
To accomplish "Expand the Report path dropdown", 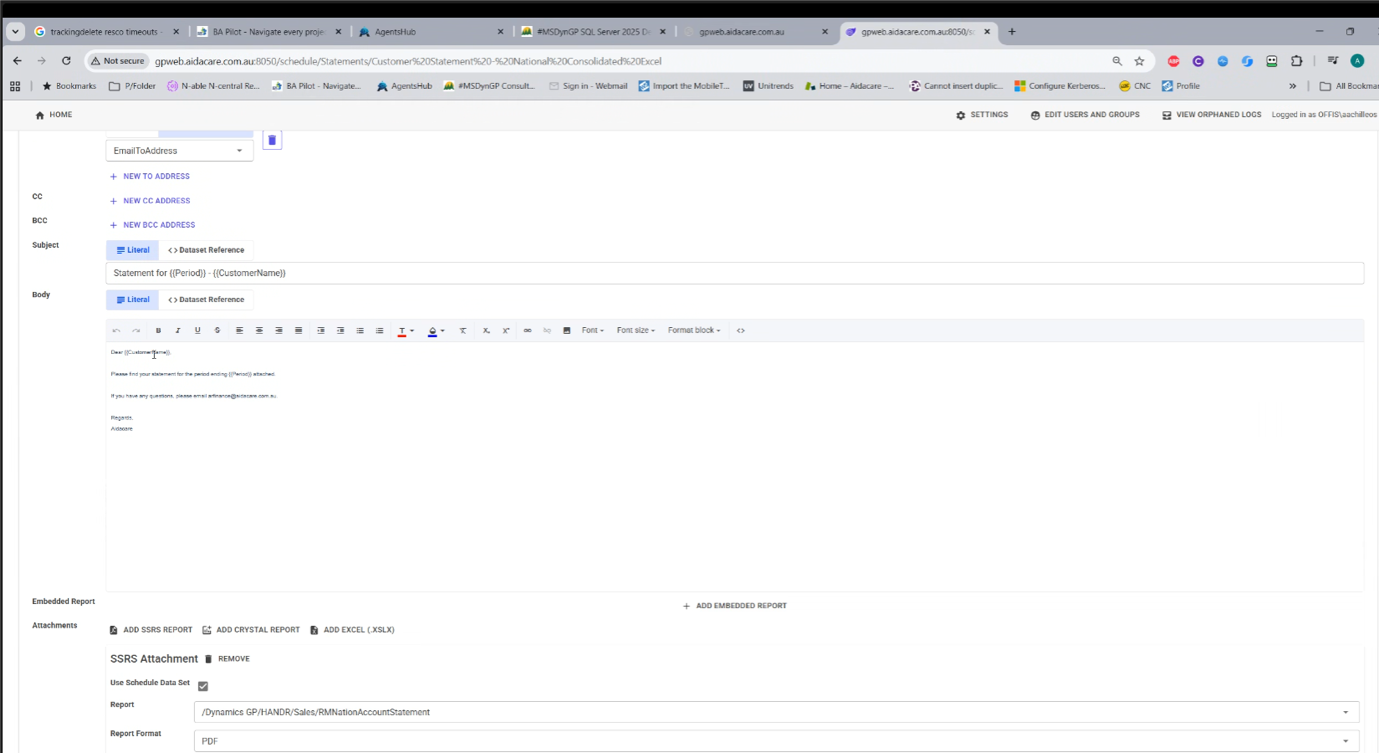I will (776, 712).
